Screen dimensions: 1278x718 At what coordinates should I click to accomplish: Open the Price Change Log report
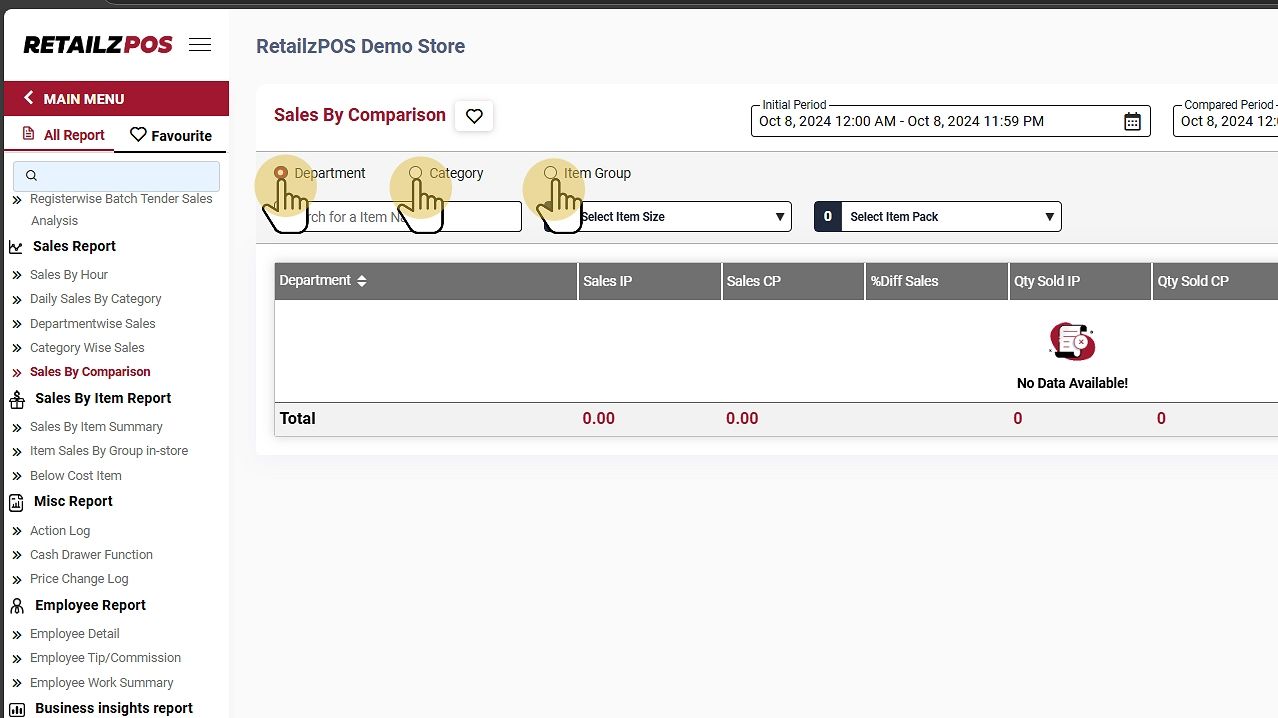(x=79, y=579)
